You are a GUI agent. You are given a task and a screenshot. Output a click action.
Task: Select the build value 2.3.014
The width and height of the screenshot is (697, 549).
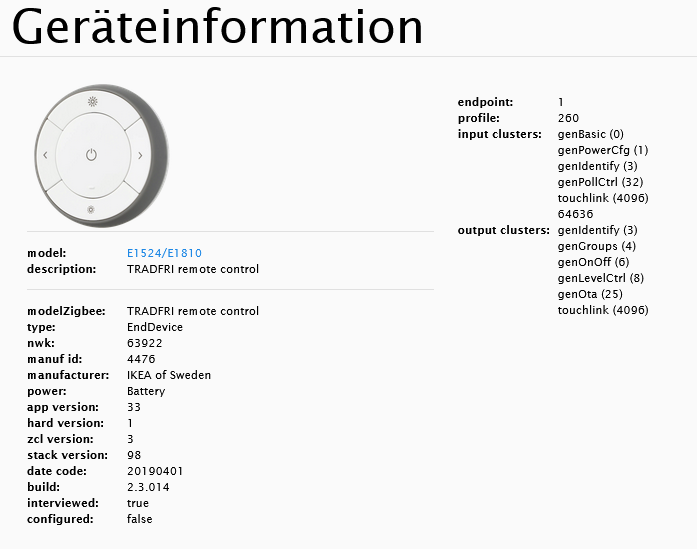pyautogui.click(x=148, y=487)
